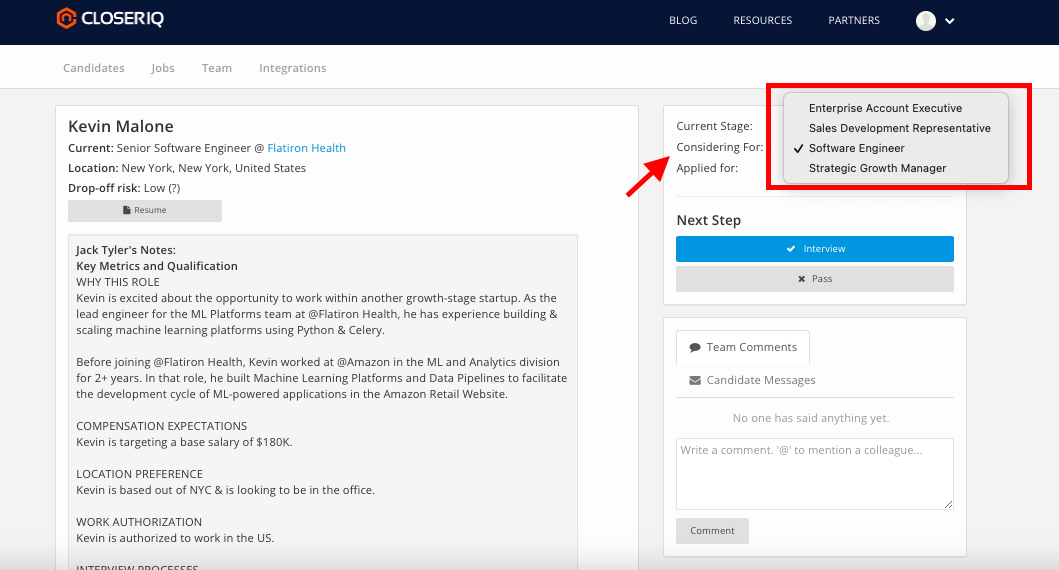Switch to Team Comments tab
Image resolution: width=1059 pixels, height=570 pixels.
point(743,347)
